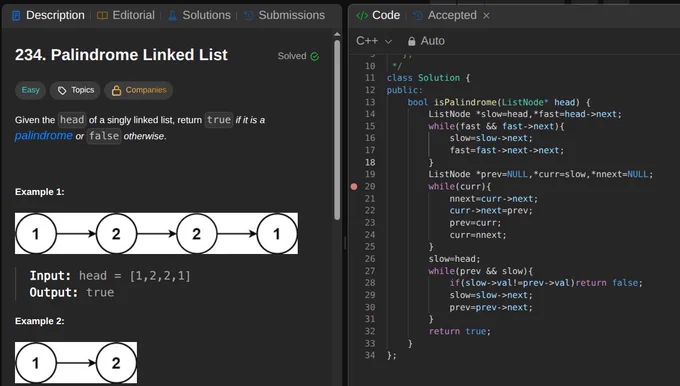
Task: Click 'prev=prev->next;' code line
Action: 490,307
